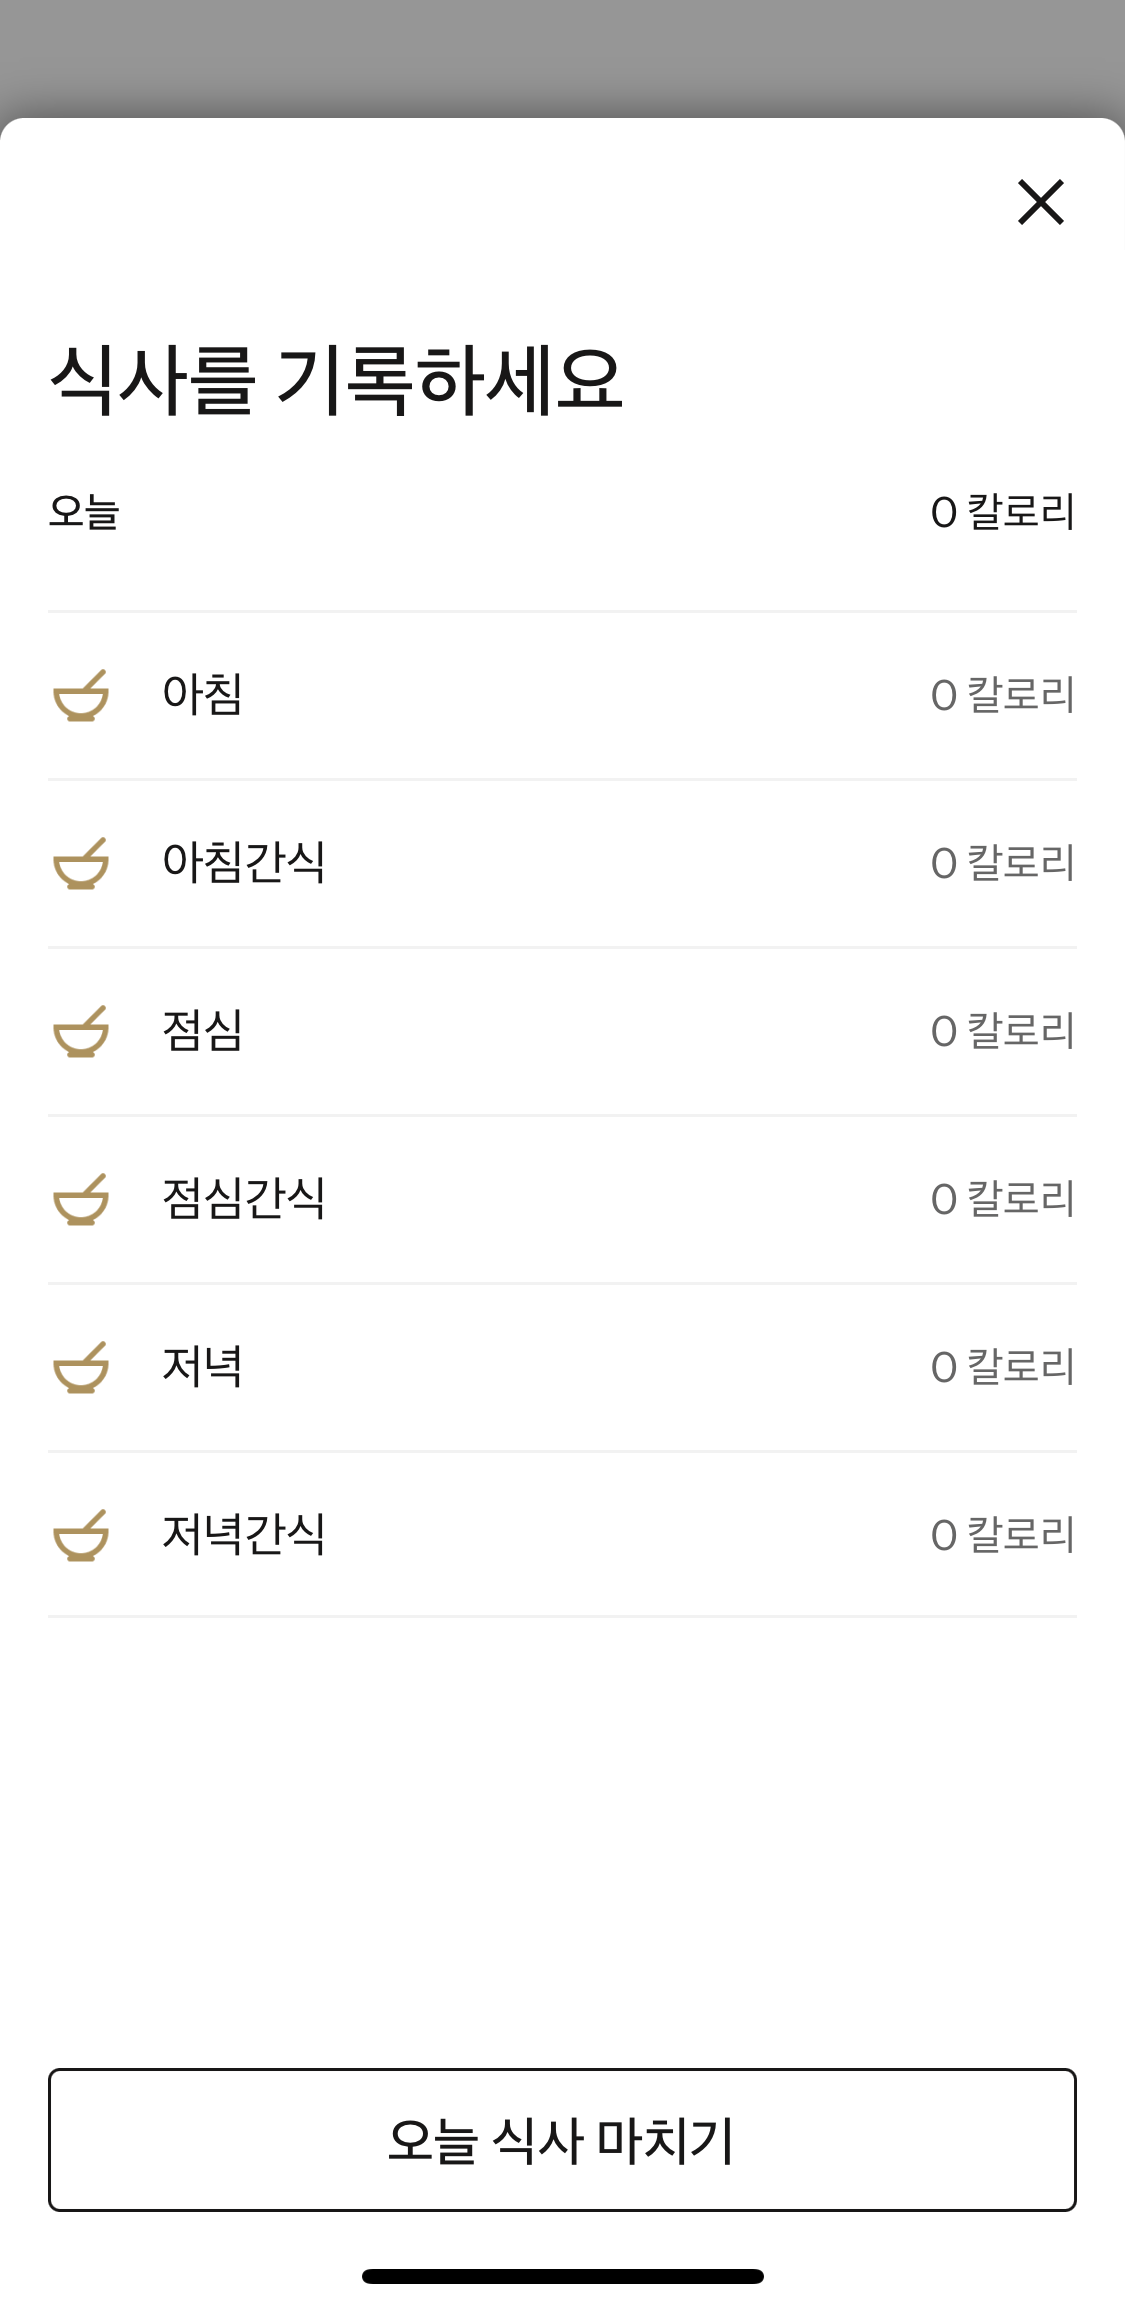Viewport: 1125px width, 2308px height.
Task: Choose the 저녁간식 meal label
Action: coord(244,1534)
